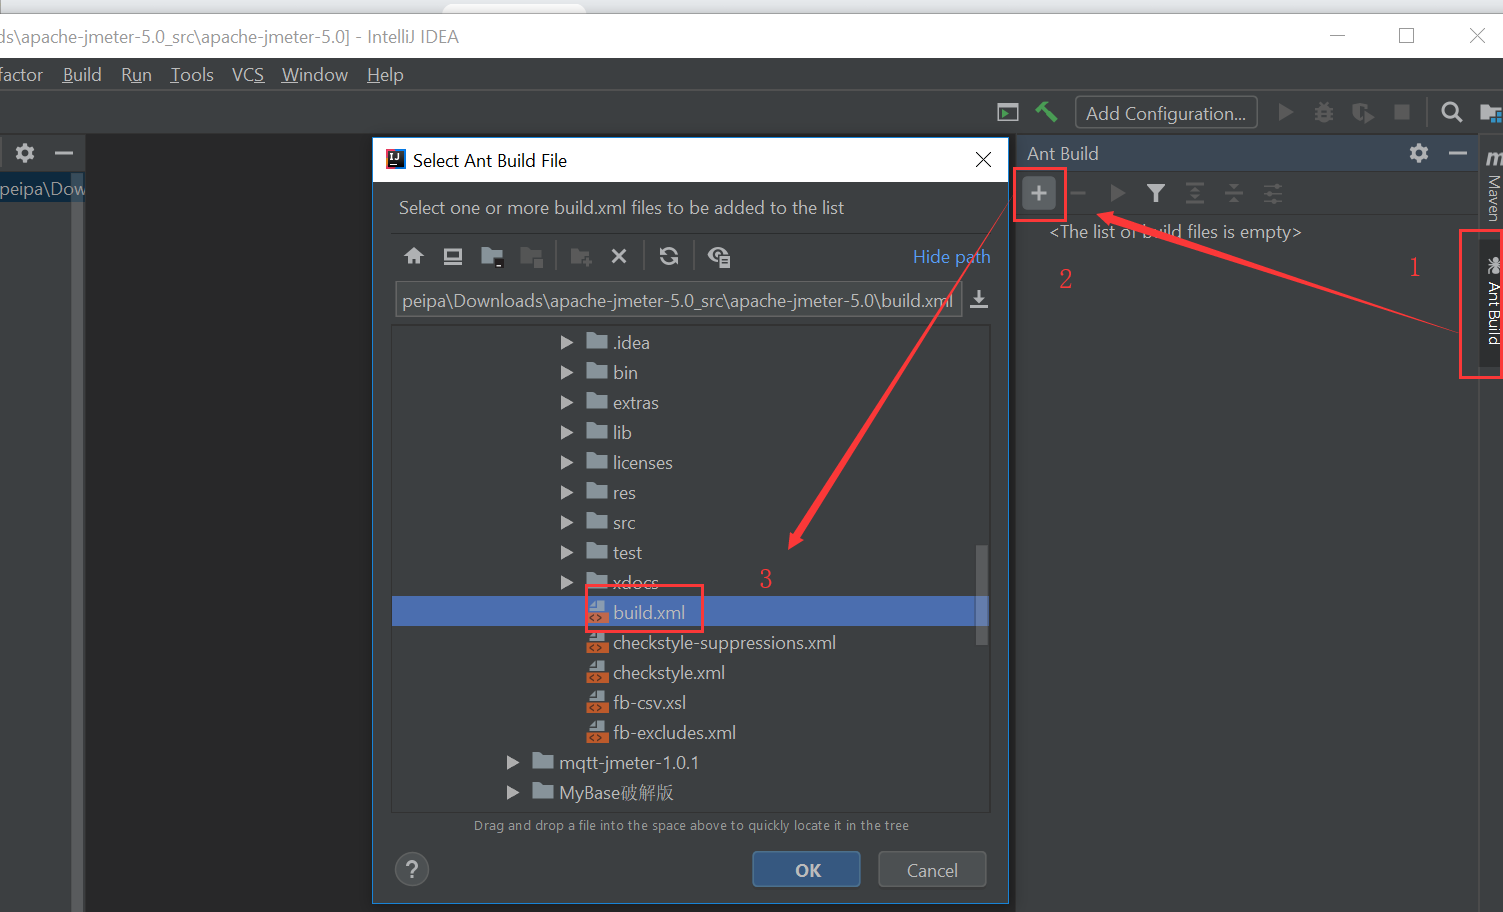Open the Maven side tool window tab
Viewport: 1503px width, 912px height.
(x=1493, y=184)
